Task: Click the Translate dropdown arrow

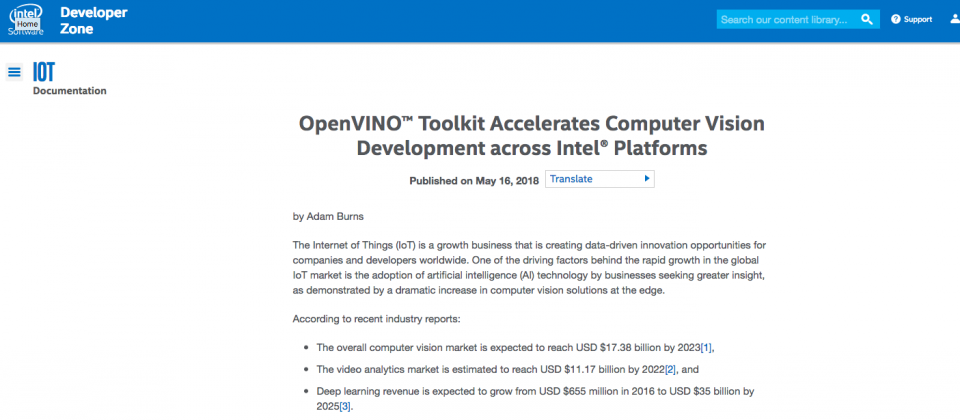Action: point(647,179)
